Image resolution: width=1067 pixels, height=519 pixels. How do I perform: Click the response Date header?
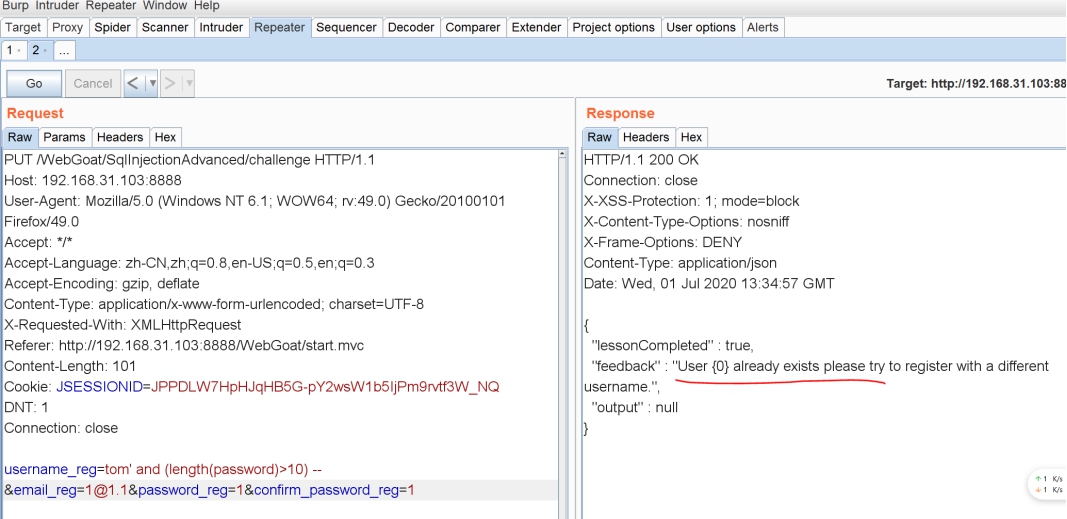point(709,284)
